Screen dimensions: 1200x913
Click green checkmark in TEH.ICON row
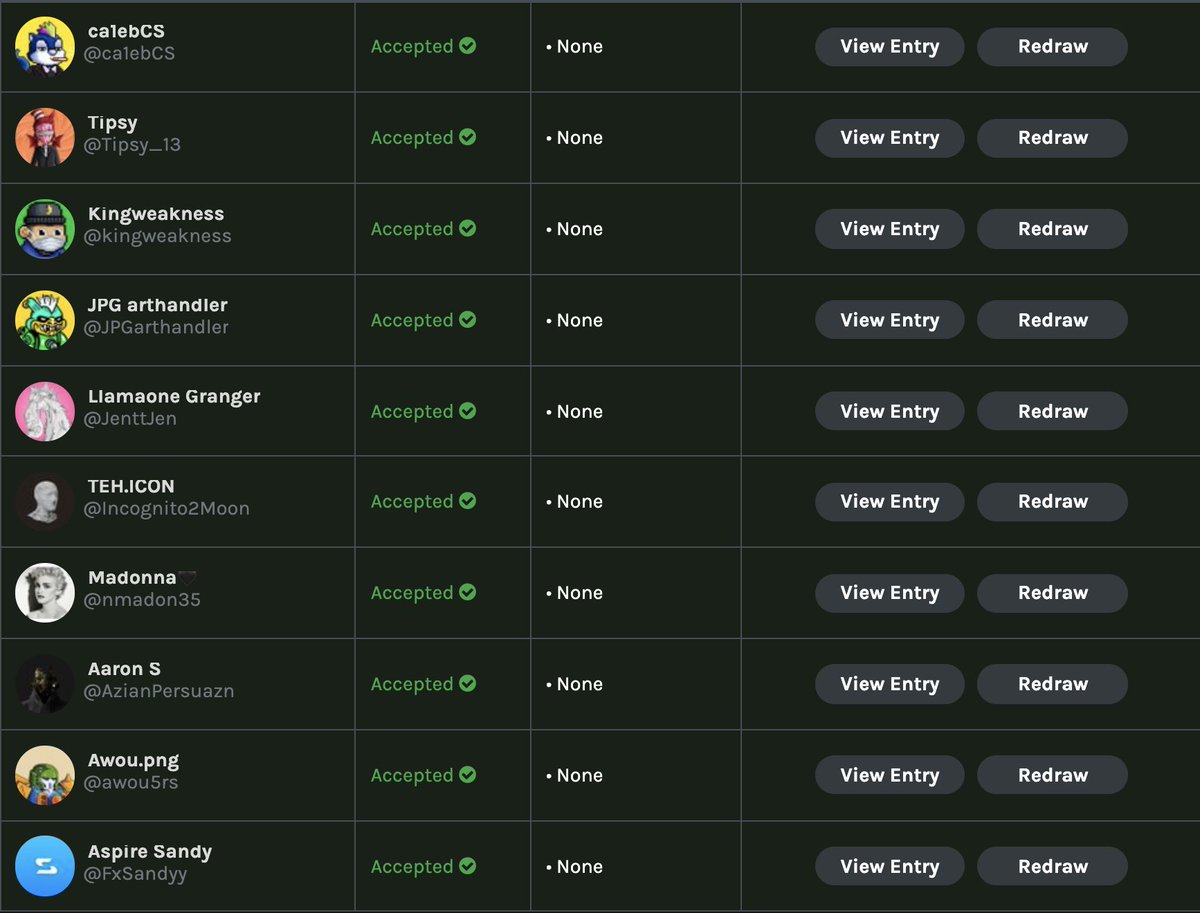point(467,501)
